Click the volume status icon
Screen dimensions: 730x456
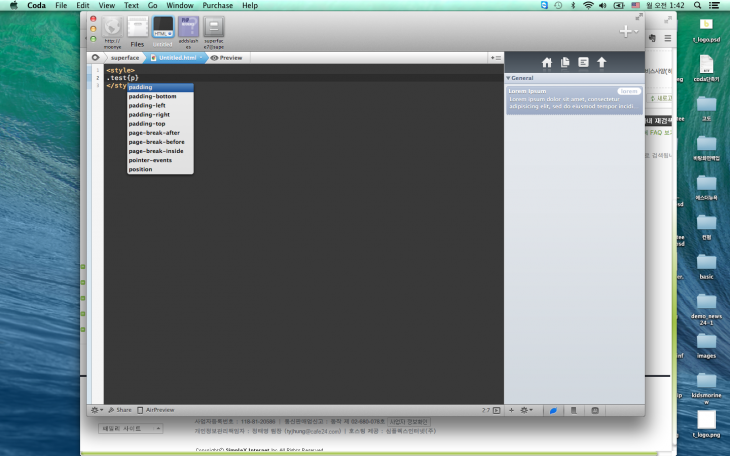pos(602,5)
